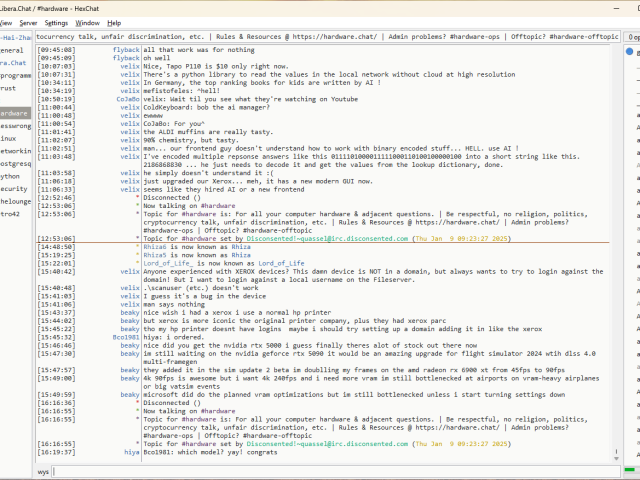Screen dimensions: 640x480
Task: Click nickname CoJaBo at the 10:50:19 message
Action: coord(128,99)
